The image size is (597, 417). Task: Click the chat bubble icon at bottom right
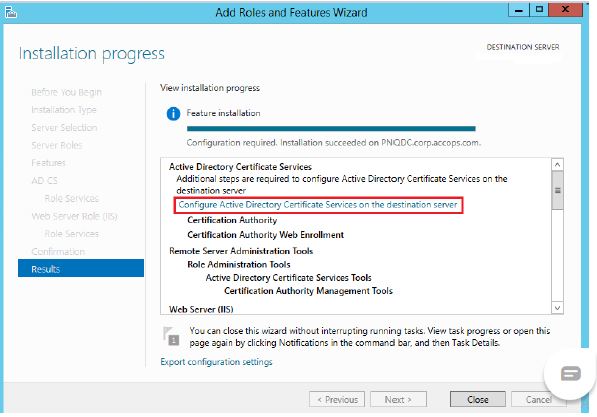[x=570, y=373]
